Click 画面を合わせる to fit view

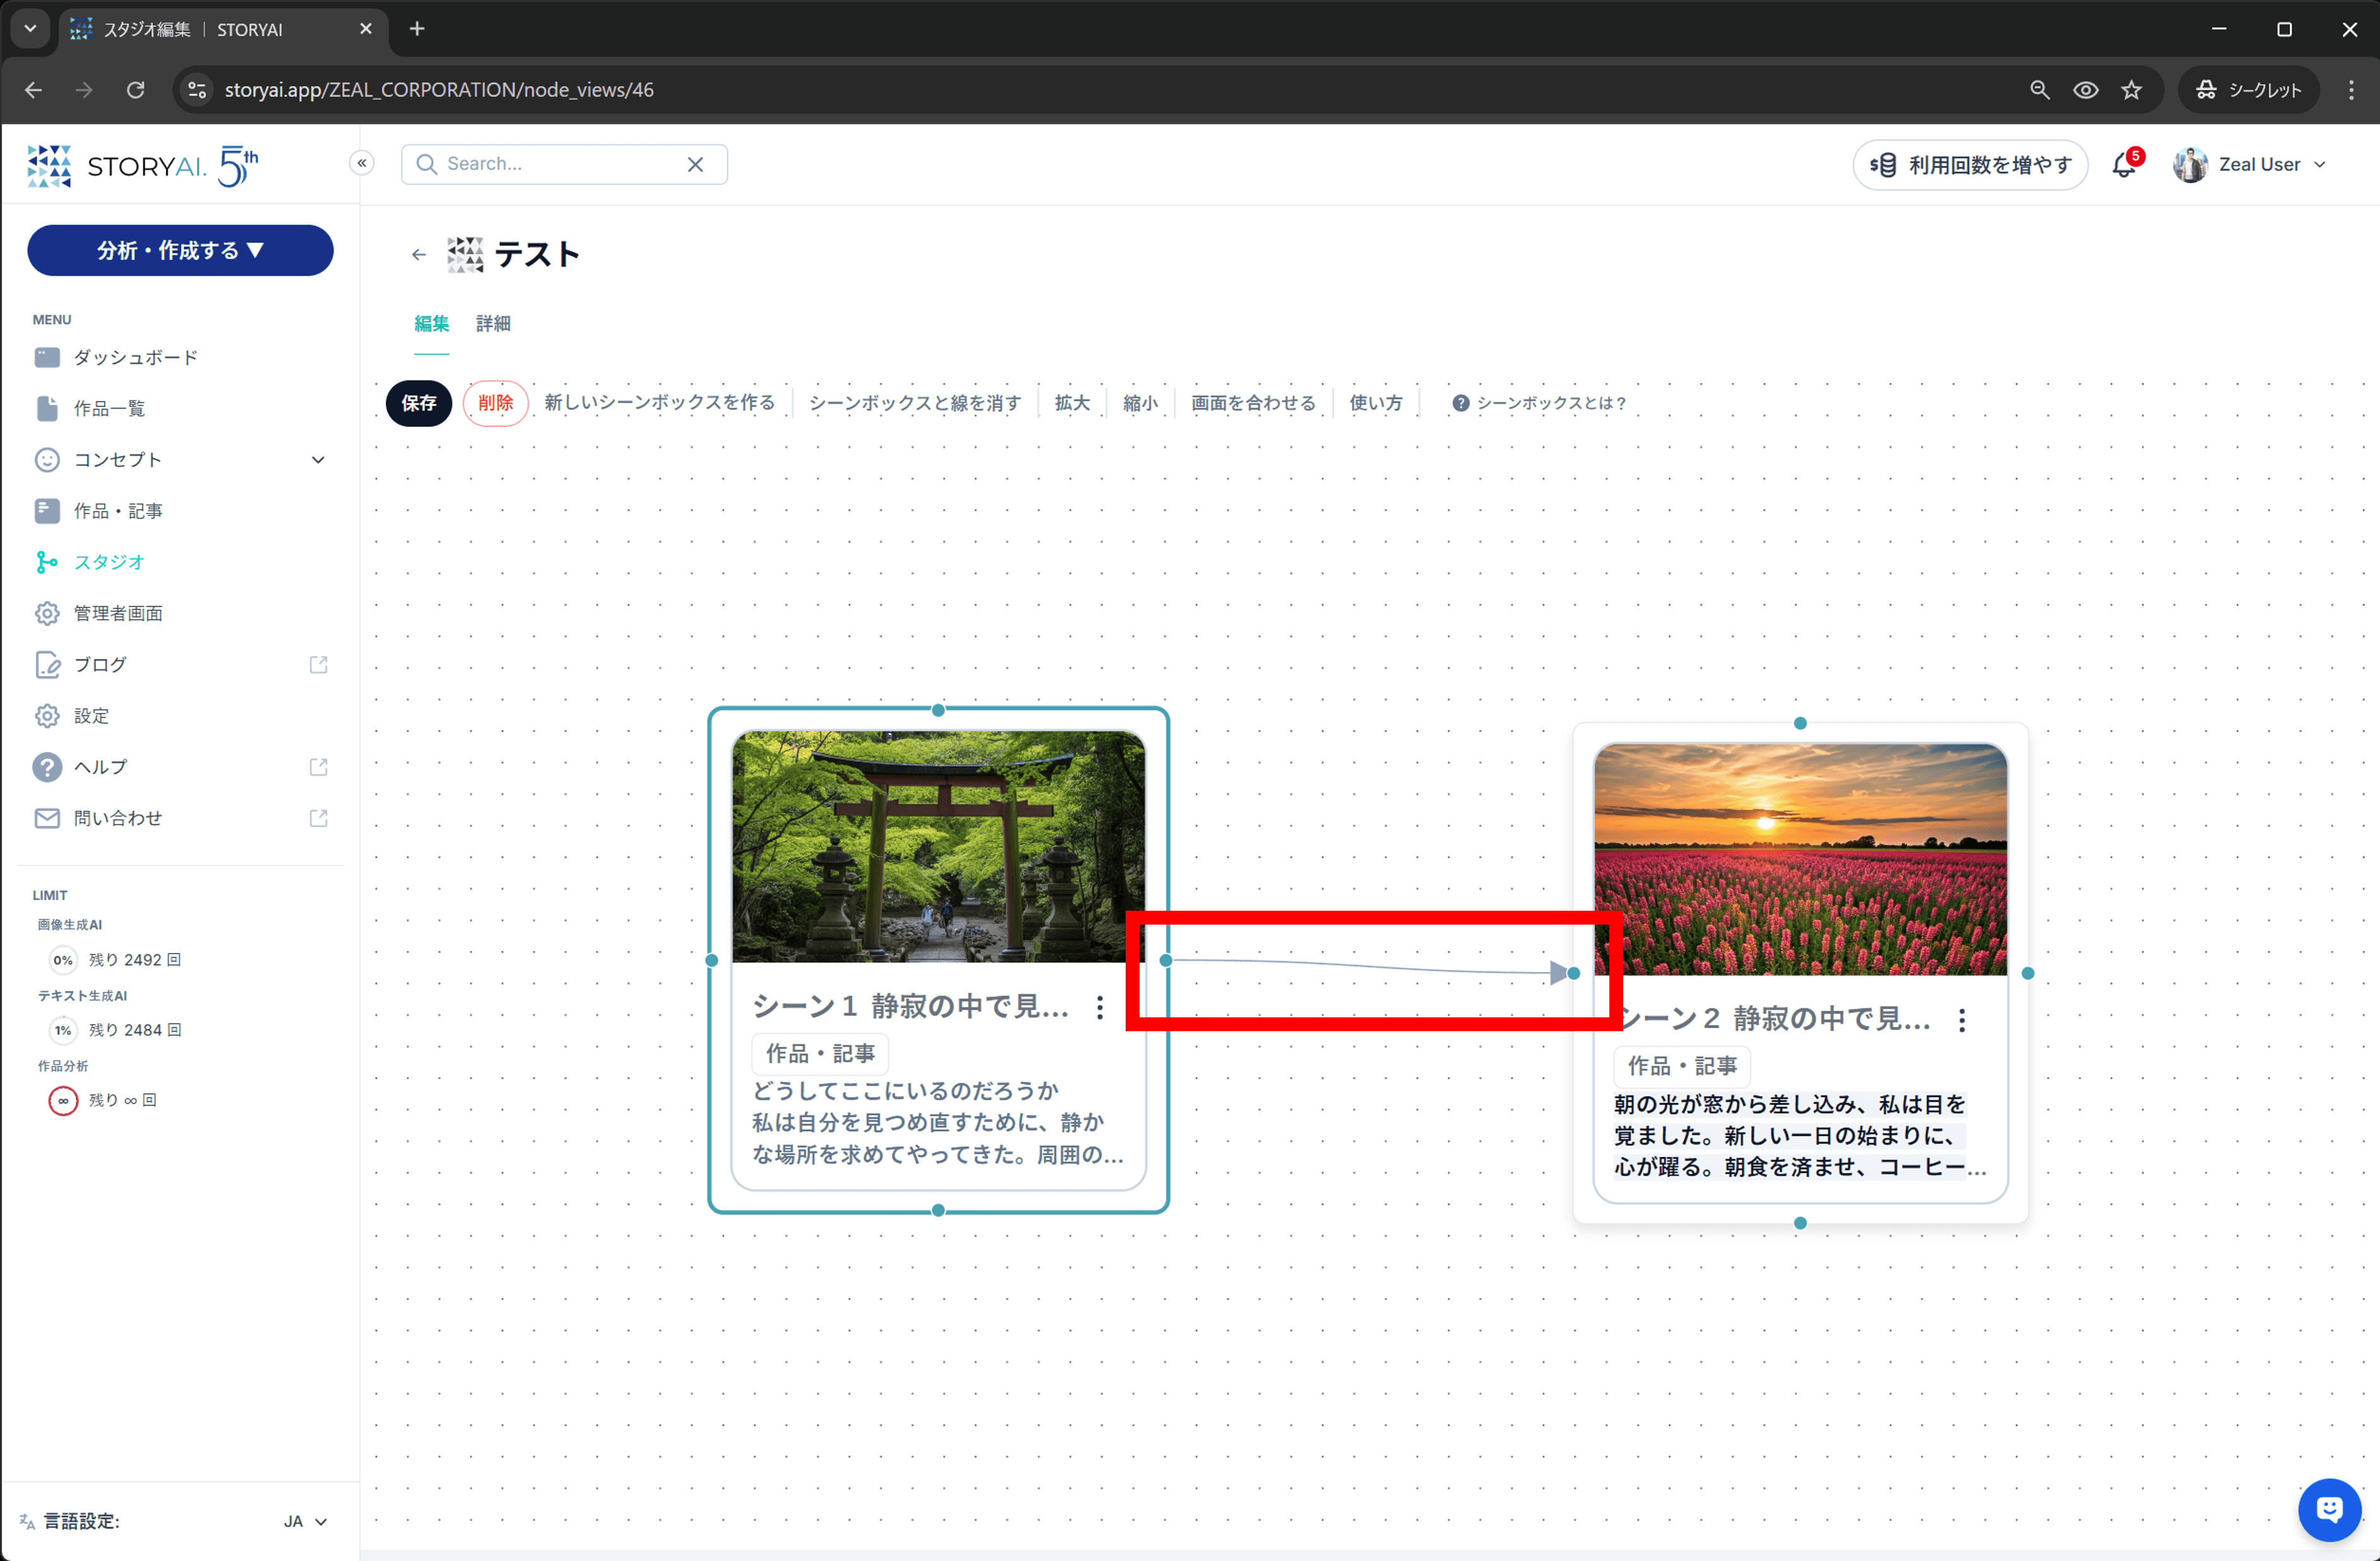[x=1253, y=403]
